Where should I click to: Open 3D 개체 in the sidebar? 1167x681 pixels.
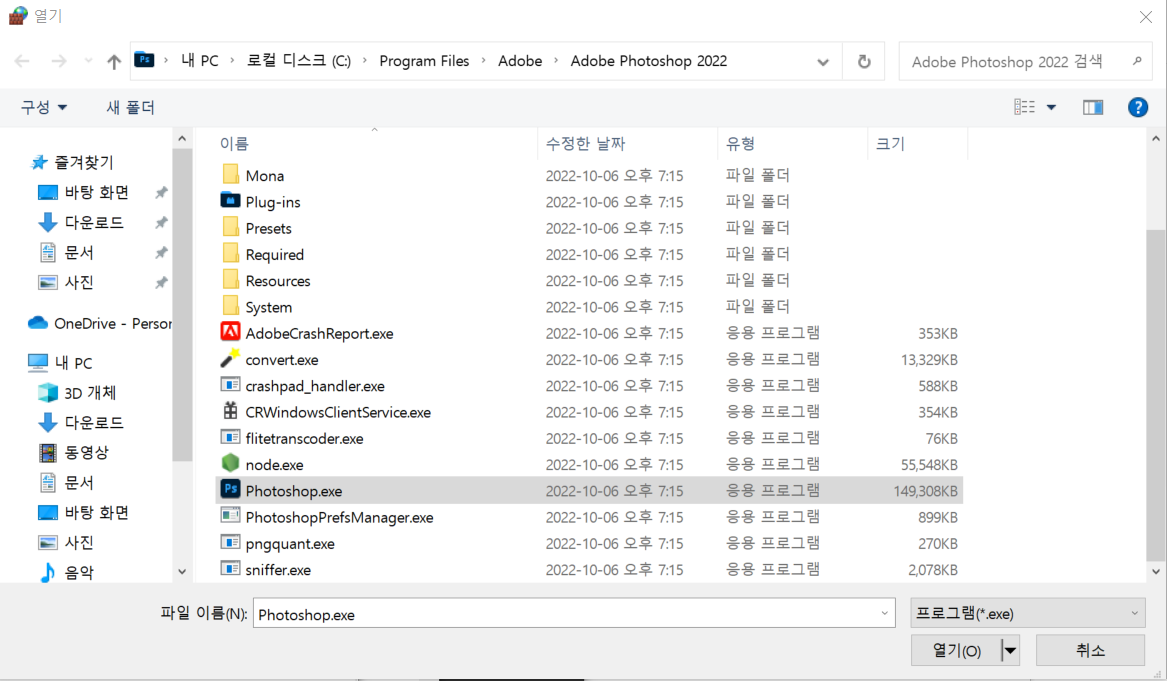(89, 393)
